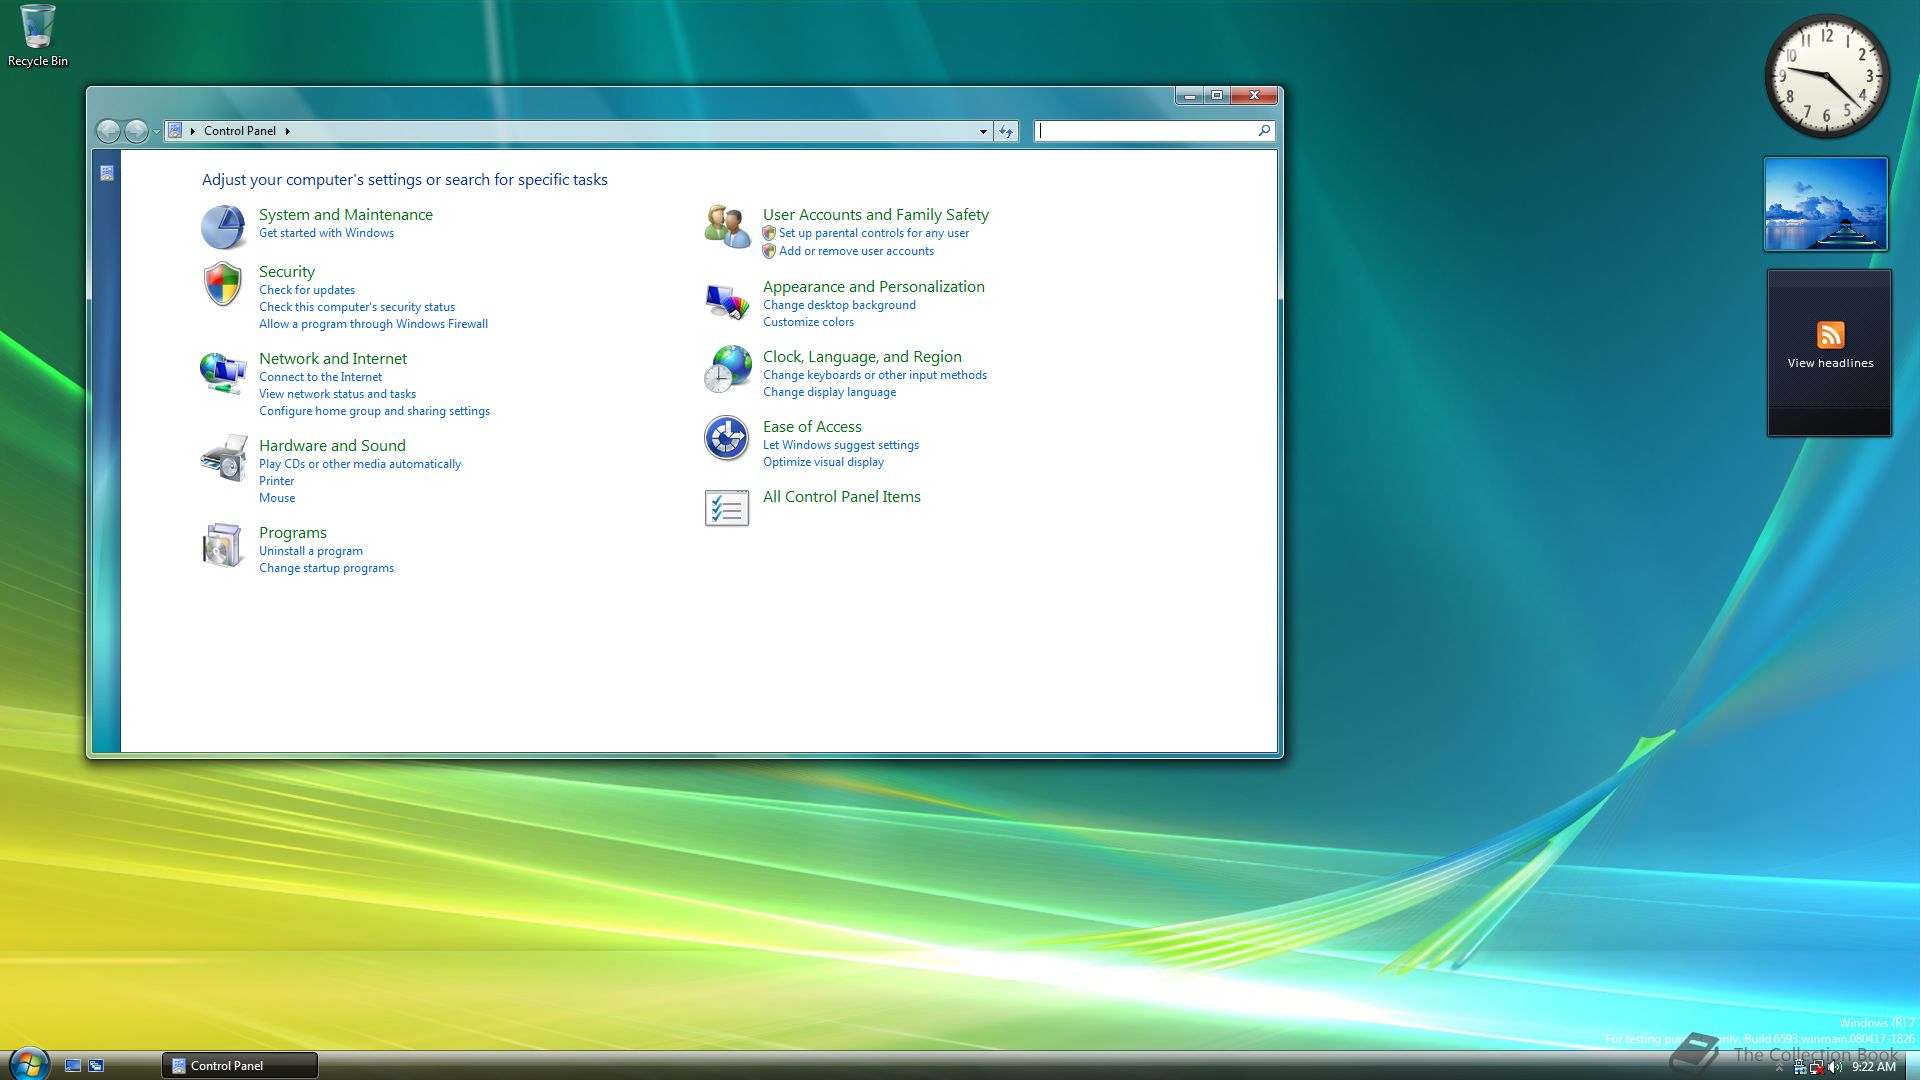Screen dimensions: 1920x1080
Task: Click the All Control Panel Items checklist icon
Action: coord(727,508)
